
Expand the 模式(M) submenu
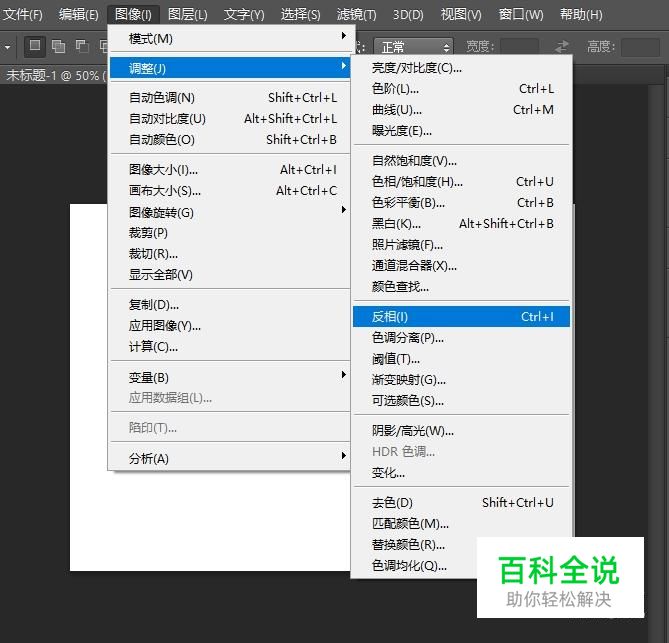pos(230,38)
